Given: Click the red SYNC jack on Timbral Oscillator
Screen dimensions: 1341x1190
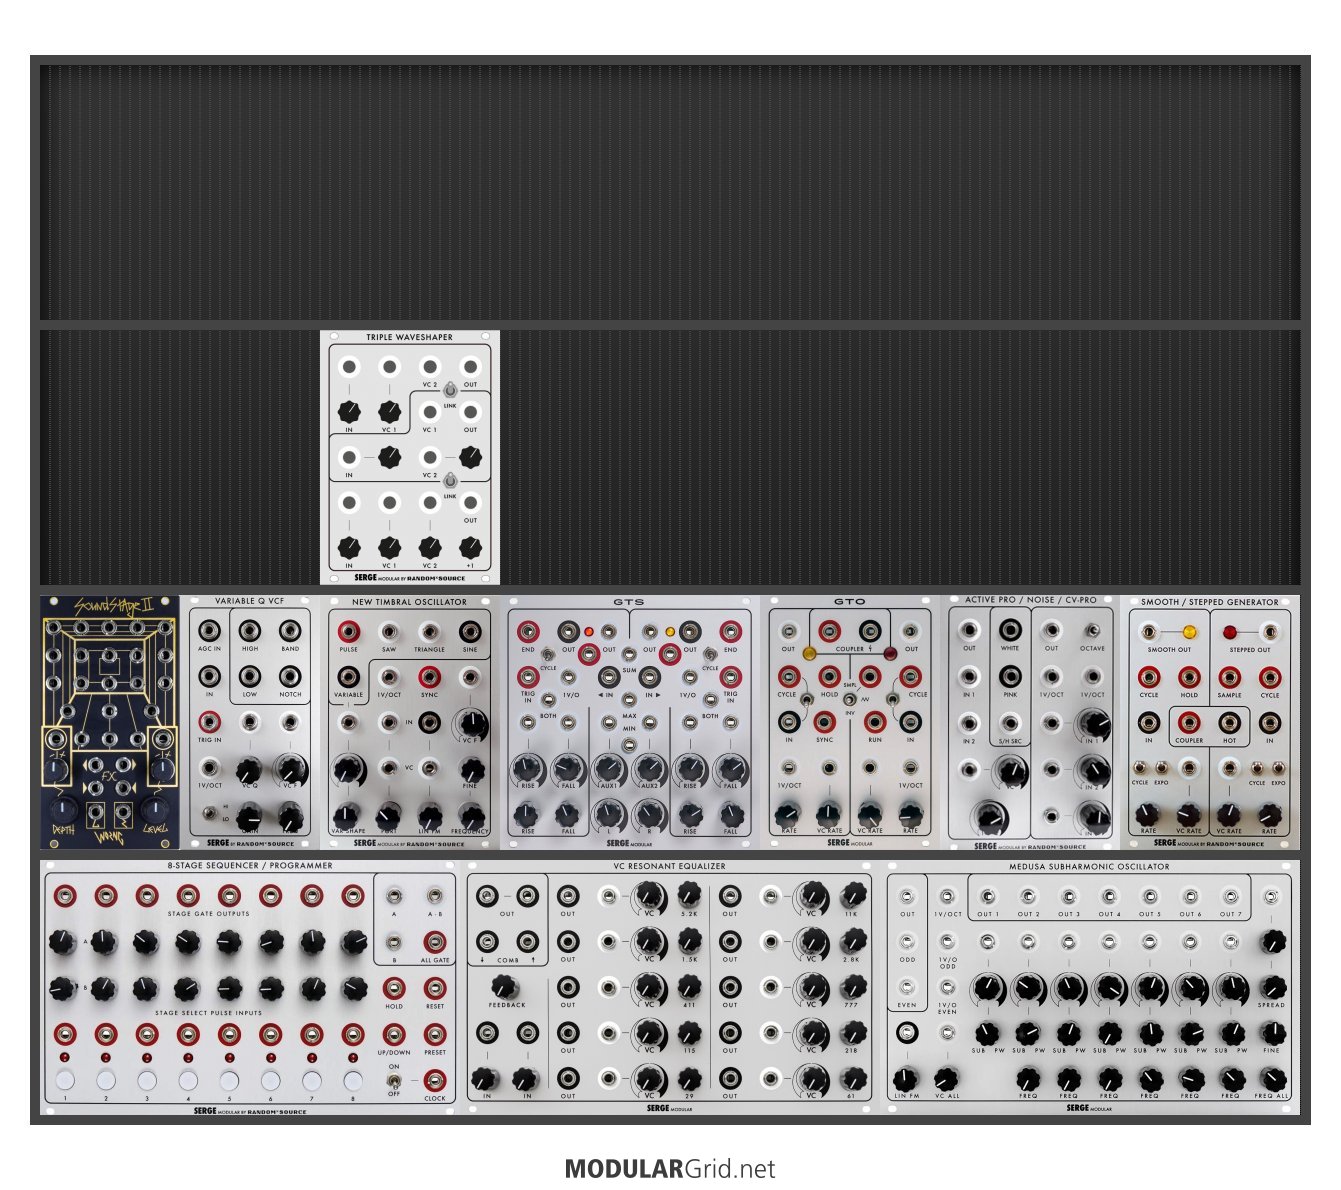Looking at the screenshot, I should (429, 676).
